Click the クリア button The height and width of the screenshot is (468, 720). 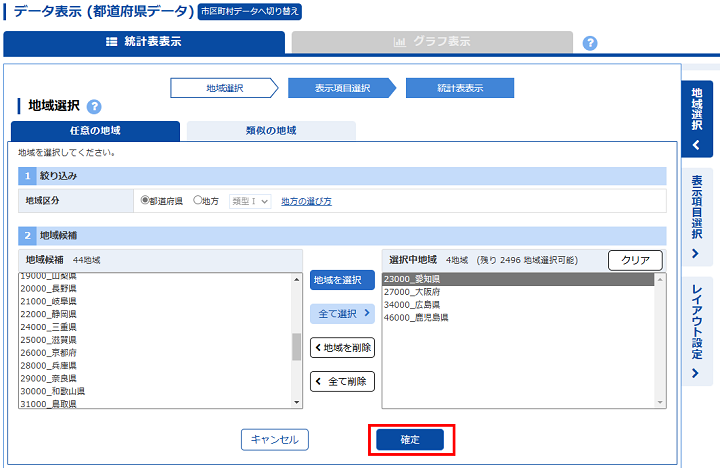tap(635, 260)
